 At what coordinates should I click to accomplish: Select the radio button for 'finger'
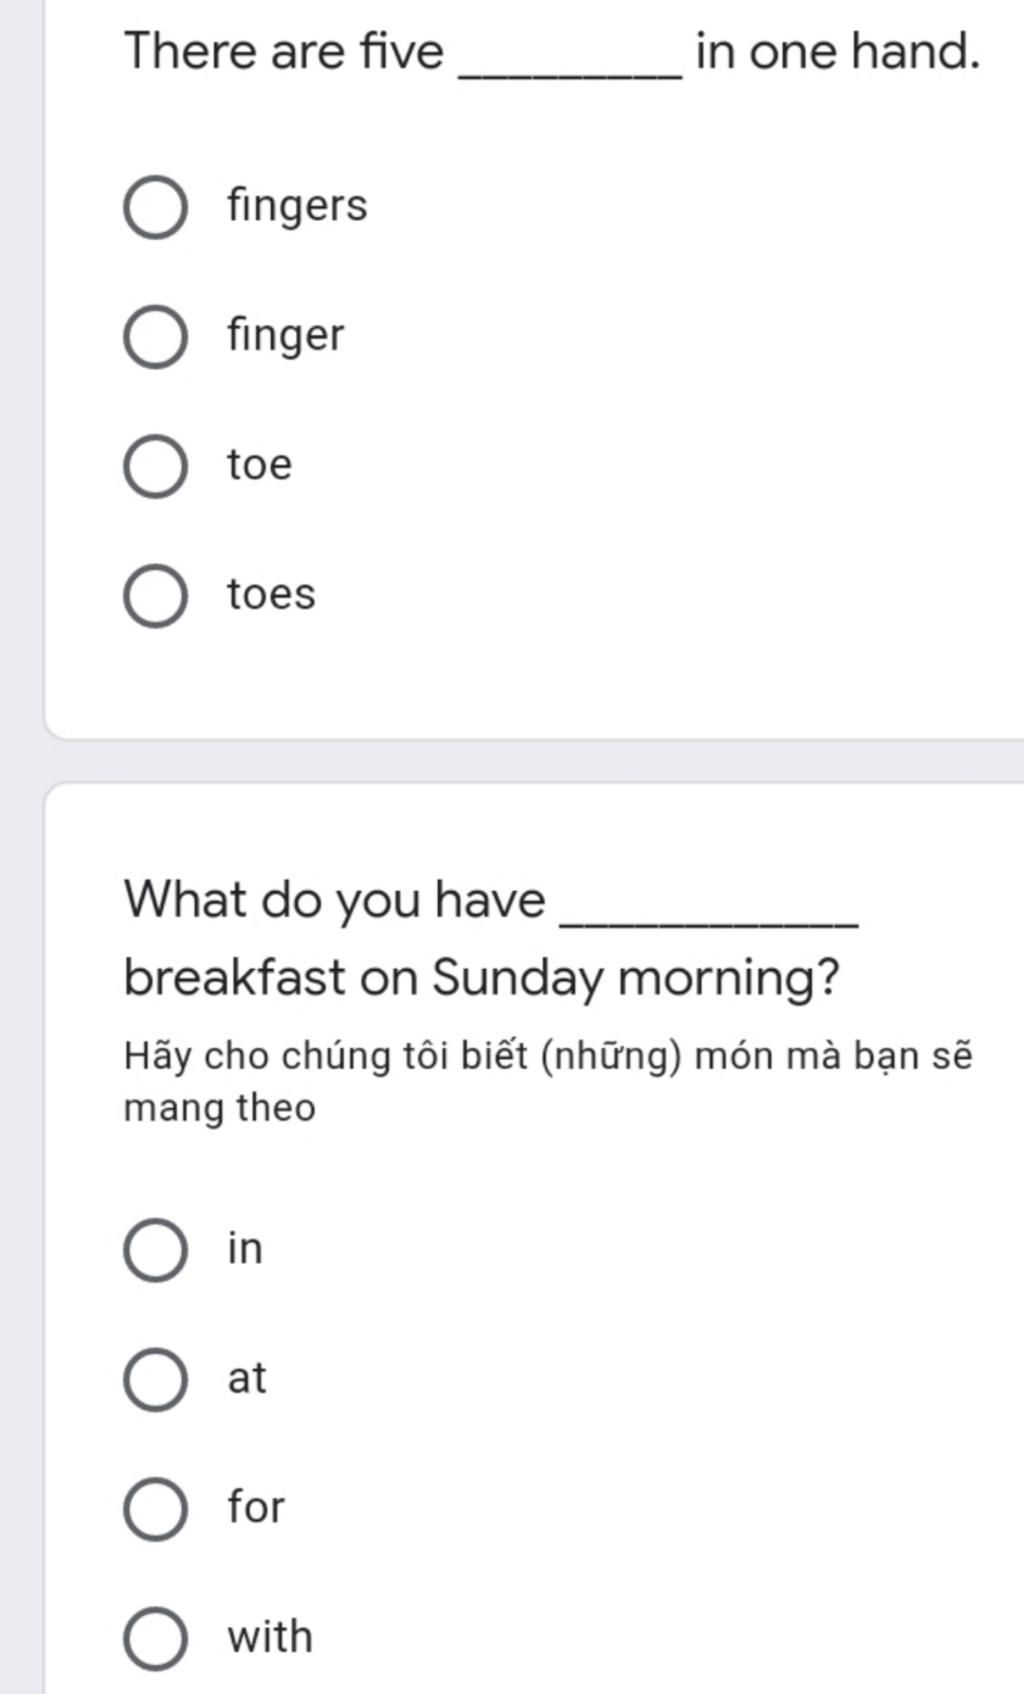(x=155, y=337)
